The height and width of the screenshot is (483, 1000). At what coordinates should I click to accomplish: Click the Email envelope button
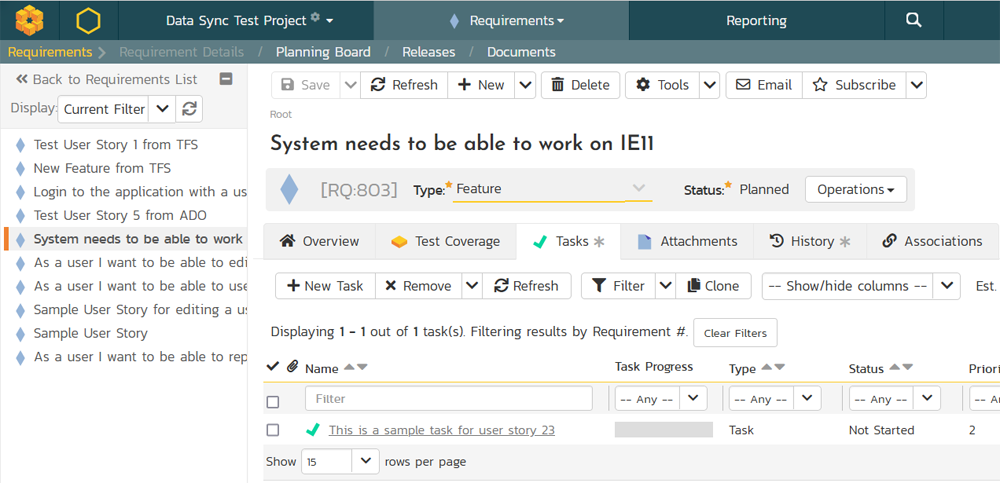(x=763, y=85)
